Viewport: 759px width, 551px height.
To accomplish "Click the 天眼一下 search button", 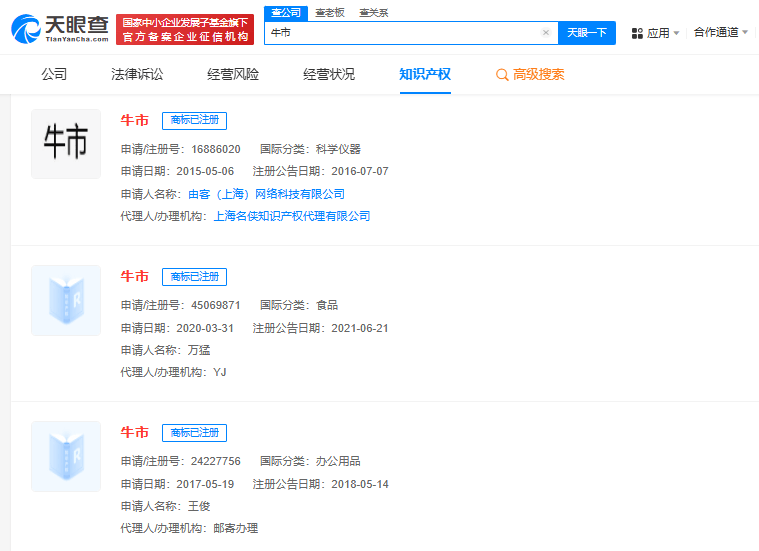I will click(587, 32).
